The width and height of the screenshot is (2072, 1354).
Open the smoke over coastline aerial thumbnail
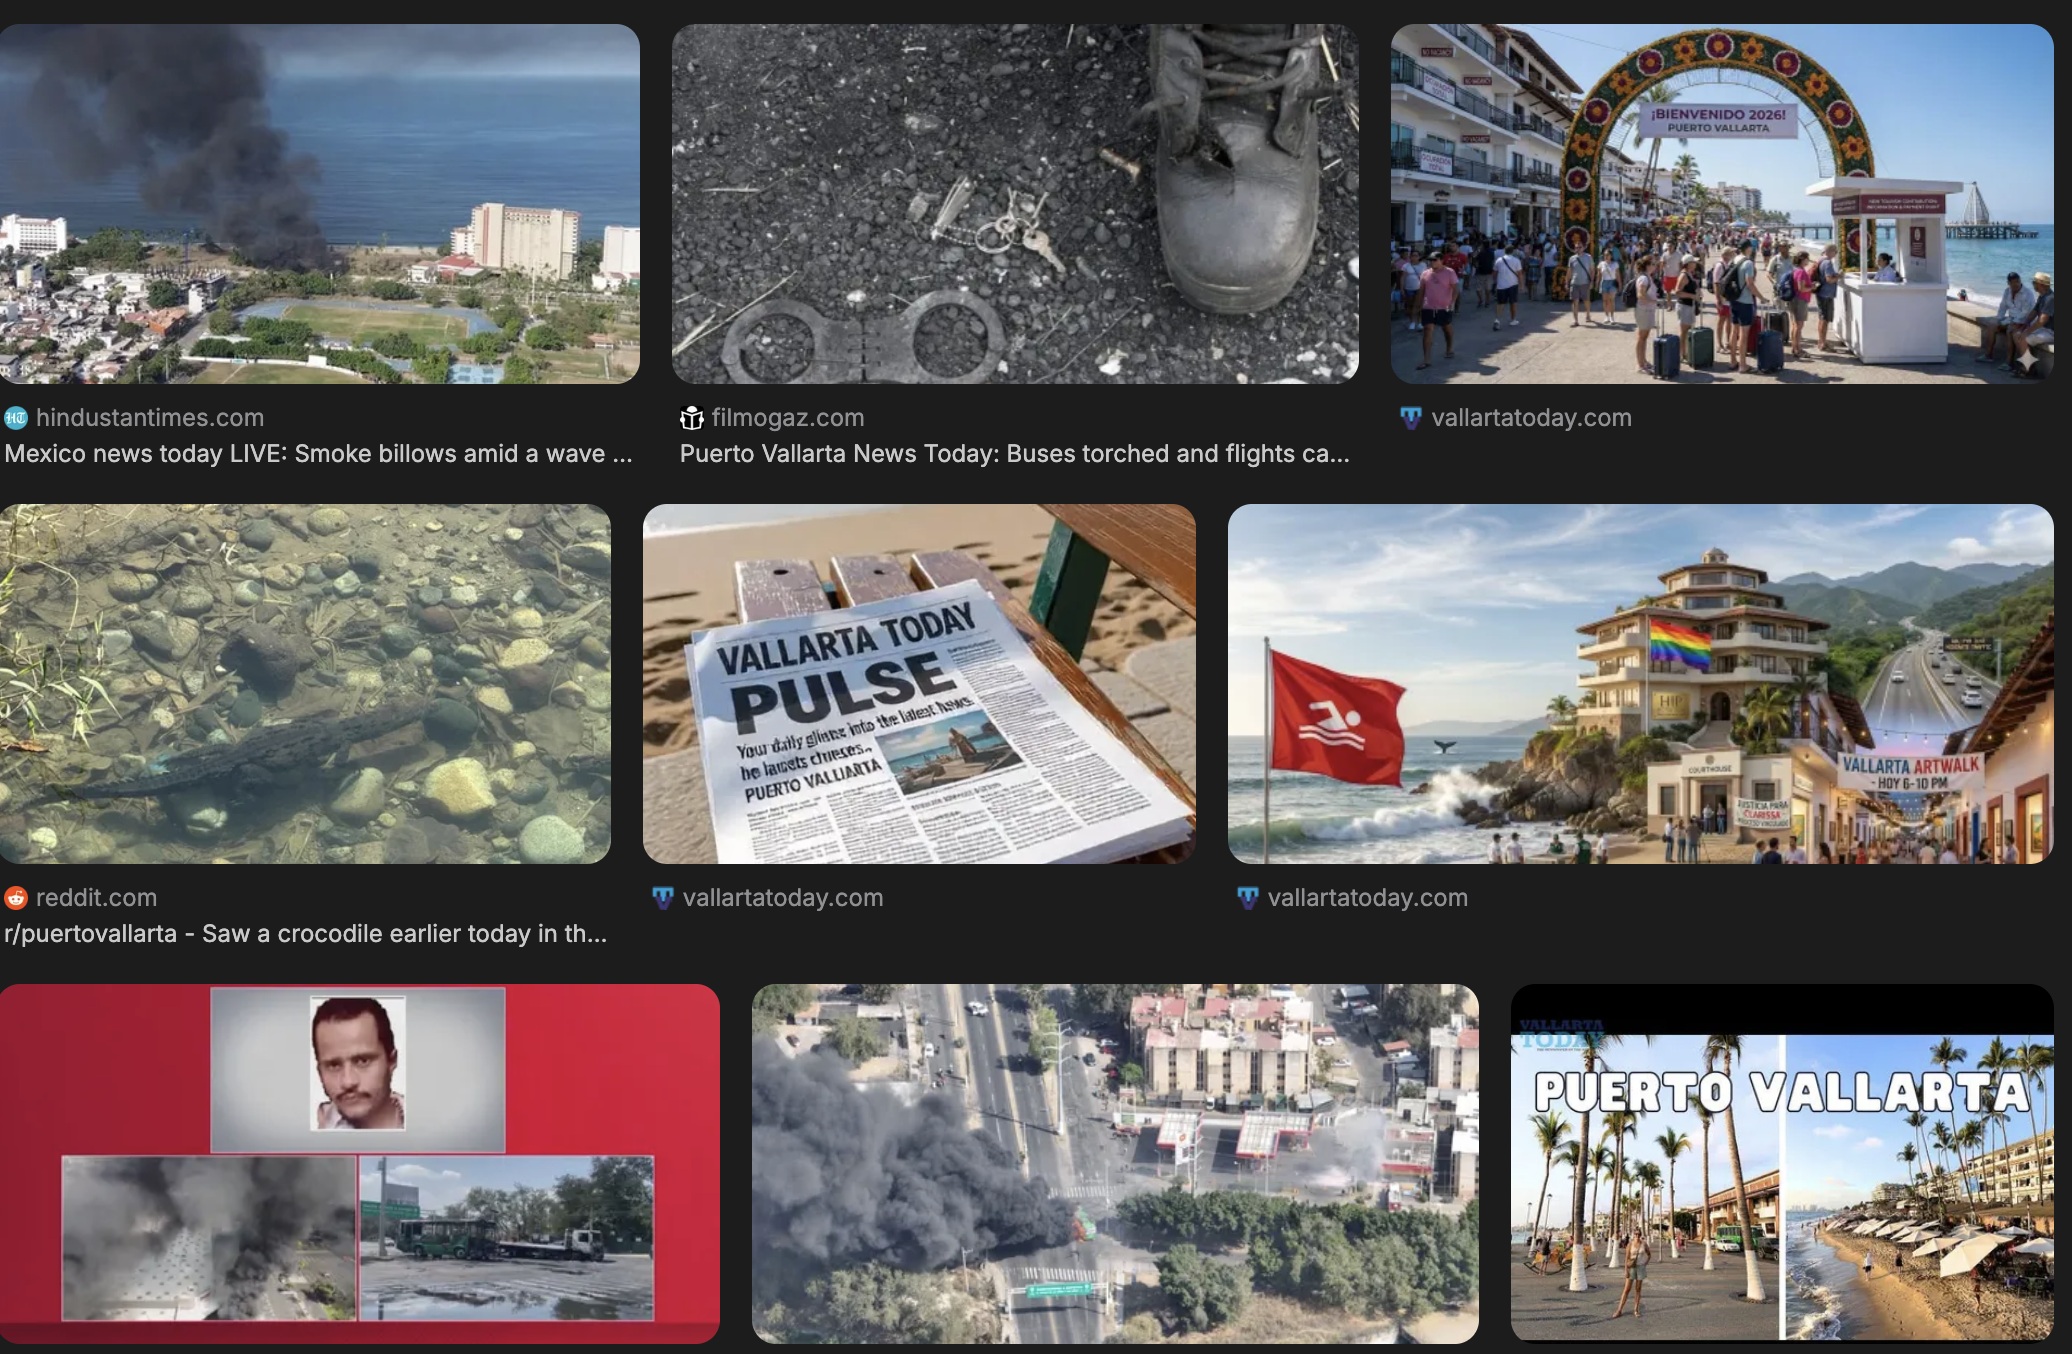[320, 204]
